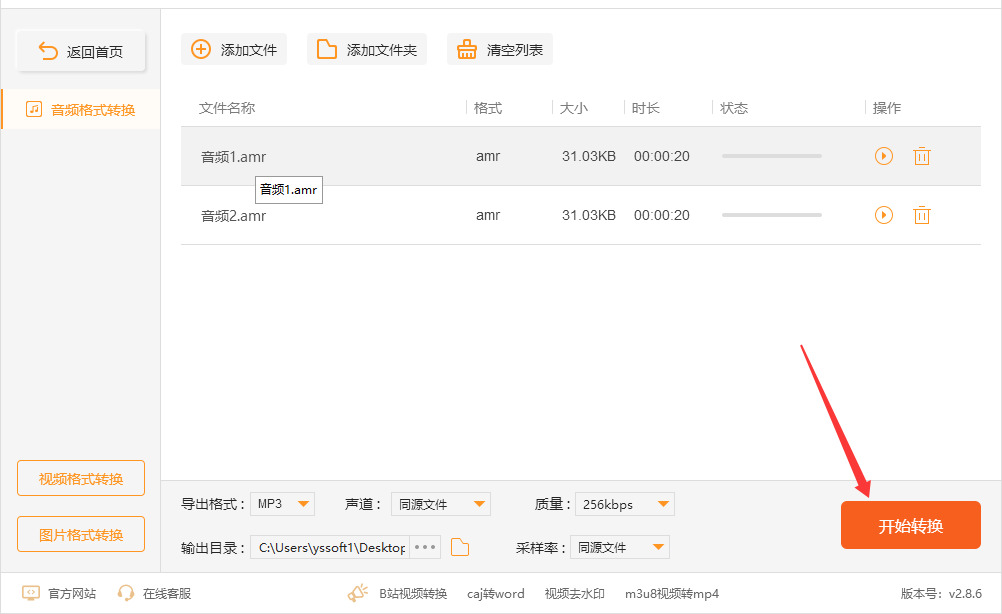Screen dimensions: 1002x614
Task: Delete 音频2.amr using trash icon
Action: click(921, 215)
